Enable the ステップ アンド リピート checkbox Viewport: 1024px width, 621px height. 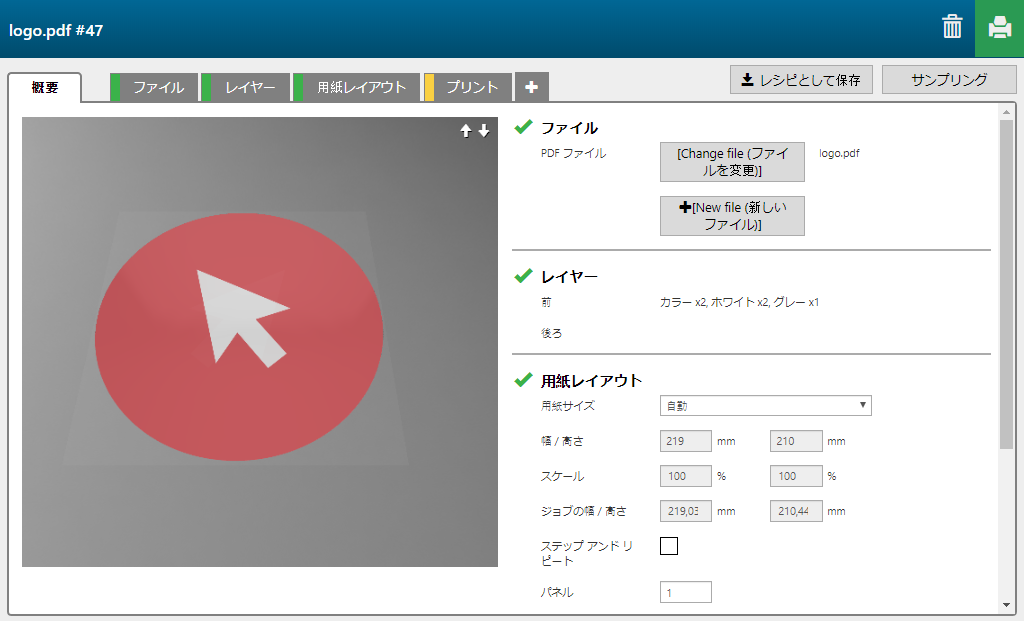[669, 546]
